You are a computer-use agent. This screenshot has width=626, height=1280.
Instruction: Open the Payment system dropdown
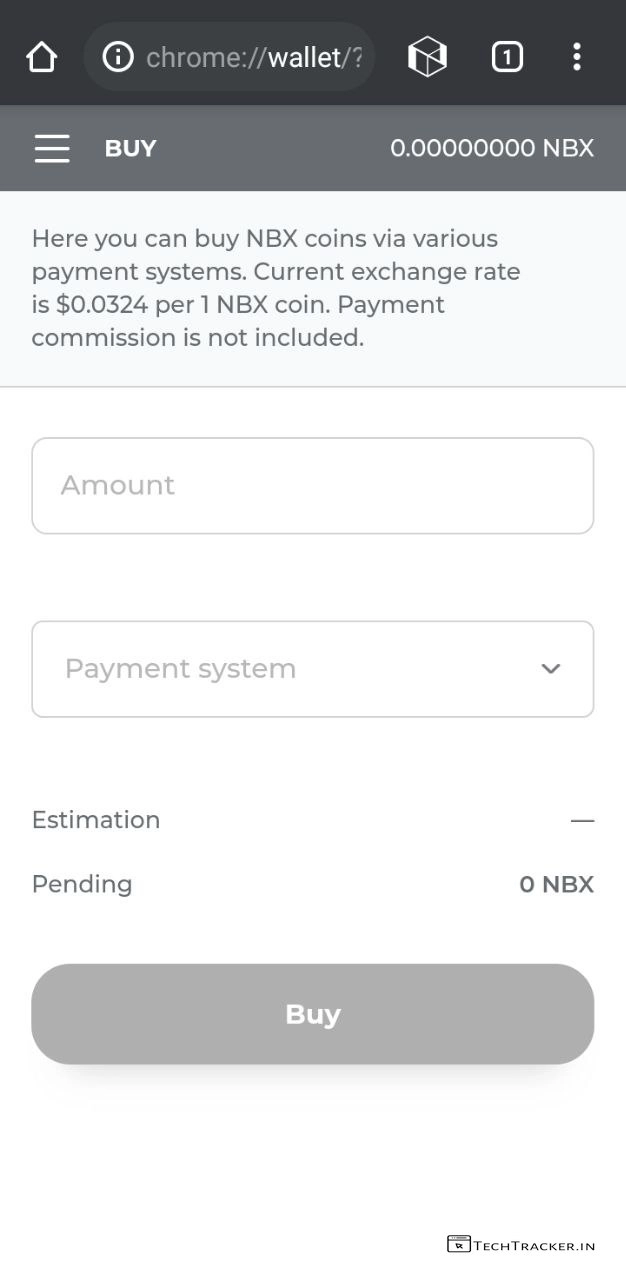point(300,669)
